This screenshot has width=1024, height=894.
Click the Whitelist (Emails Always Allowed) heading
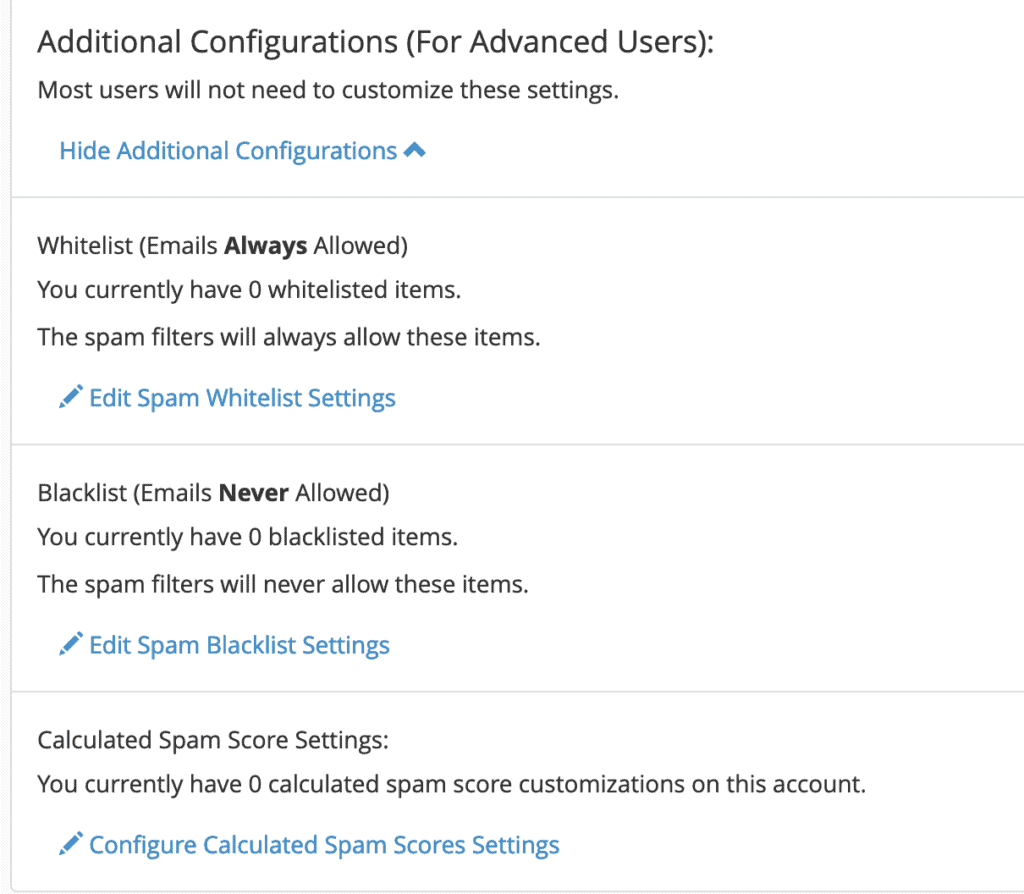pos(222,246)
